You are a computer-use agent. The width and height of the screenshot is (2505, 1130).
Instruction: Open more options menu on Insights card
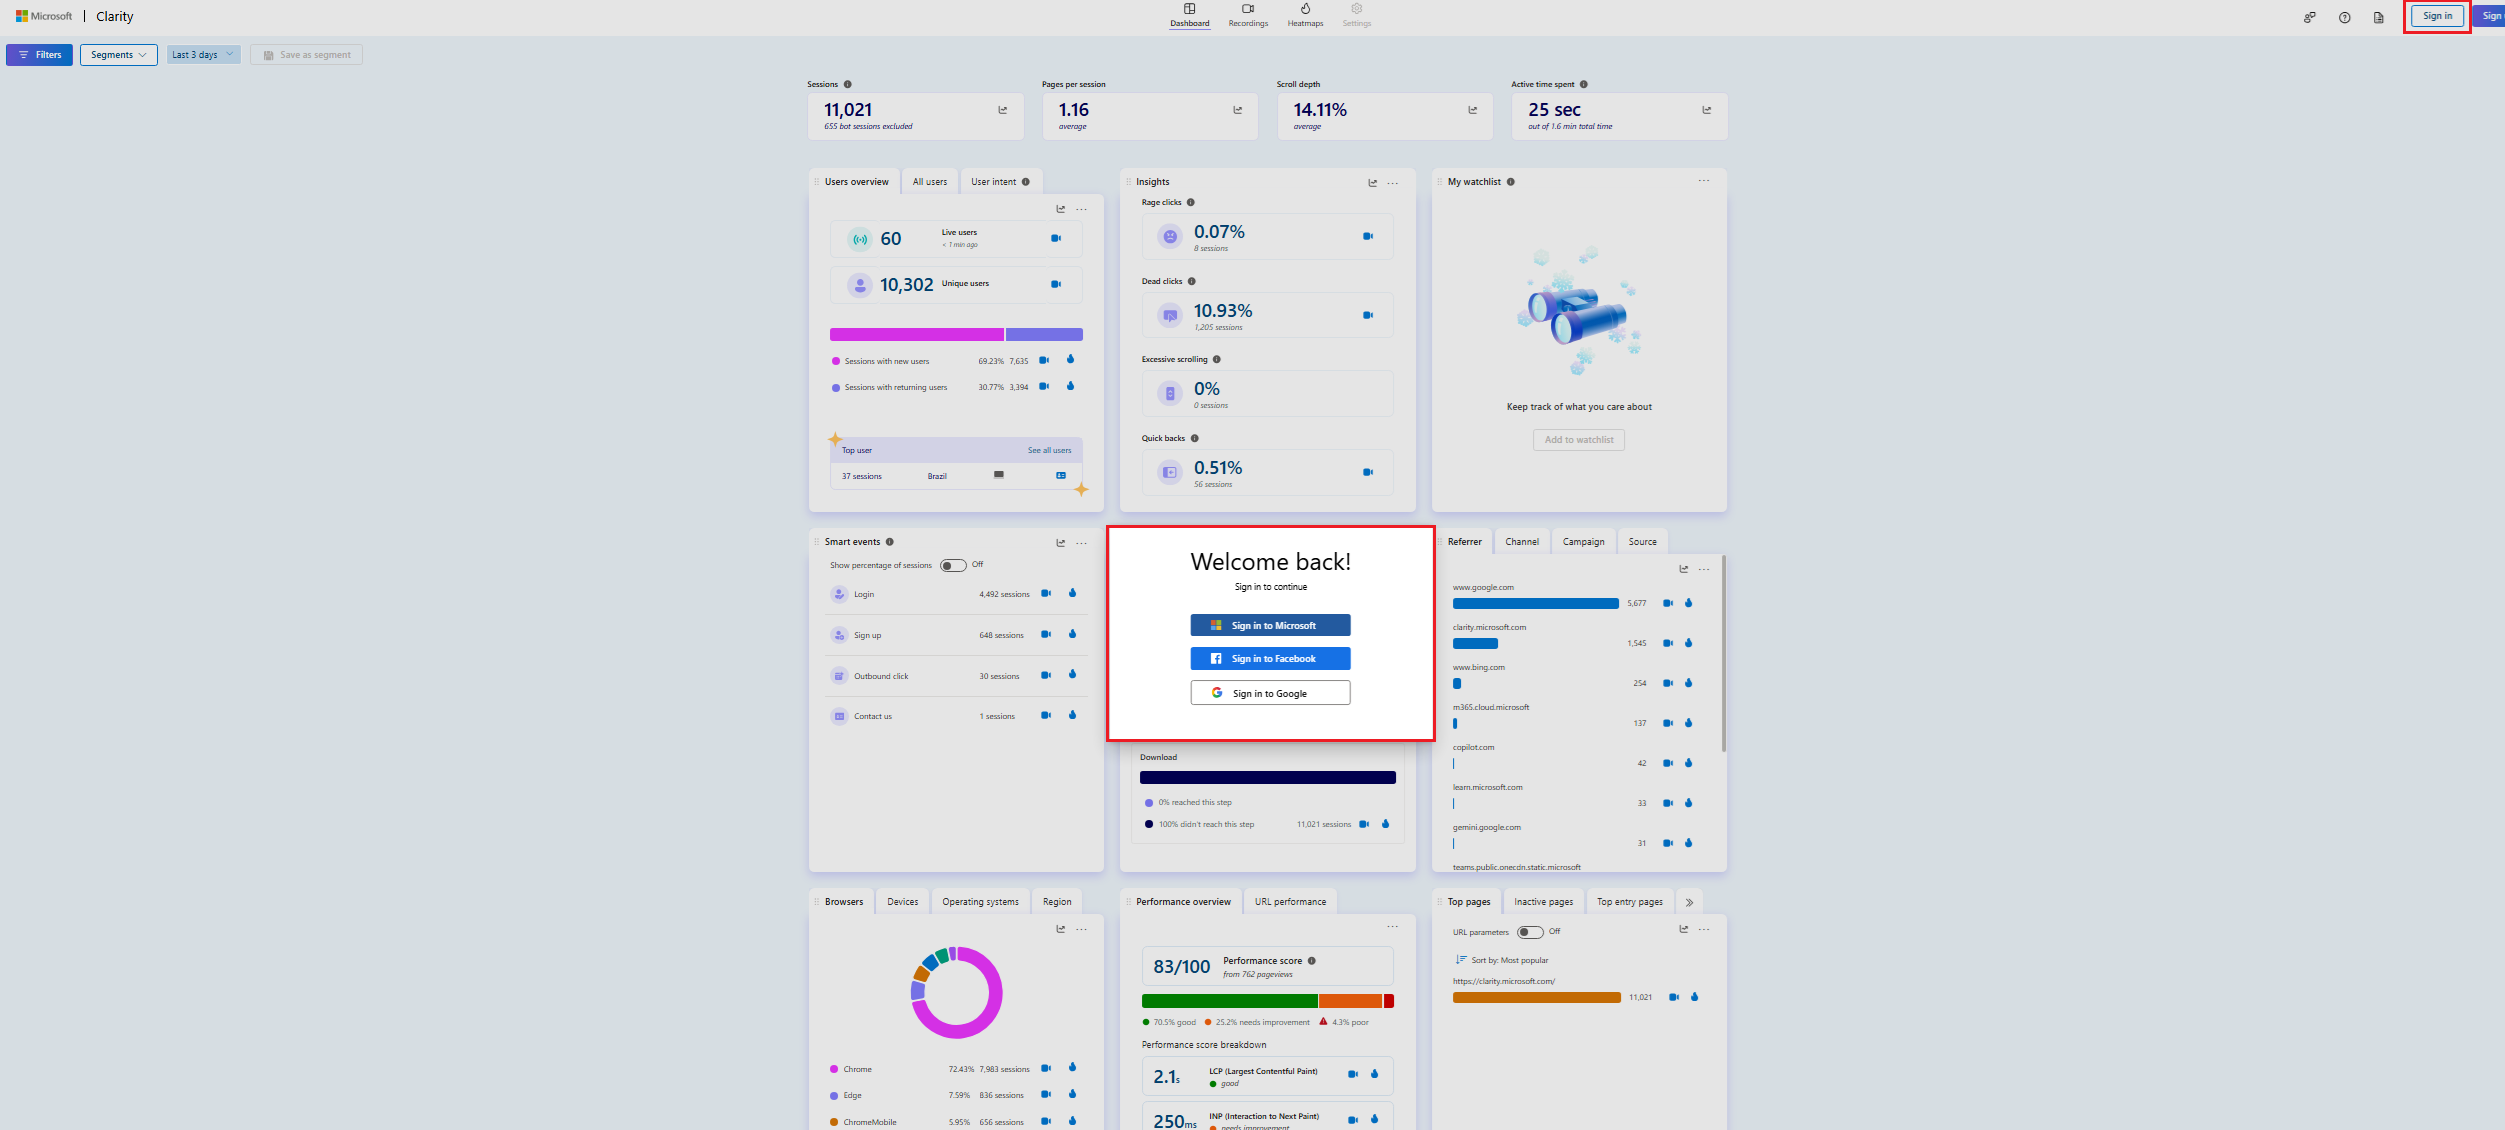pos(1393,183)
